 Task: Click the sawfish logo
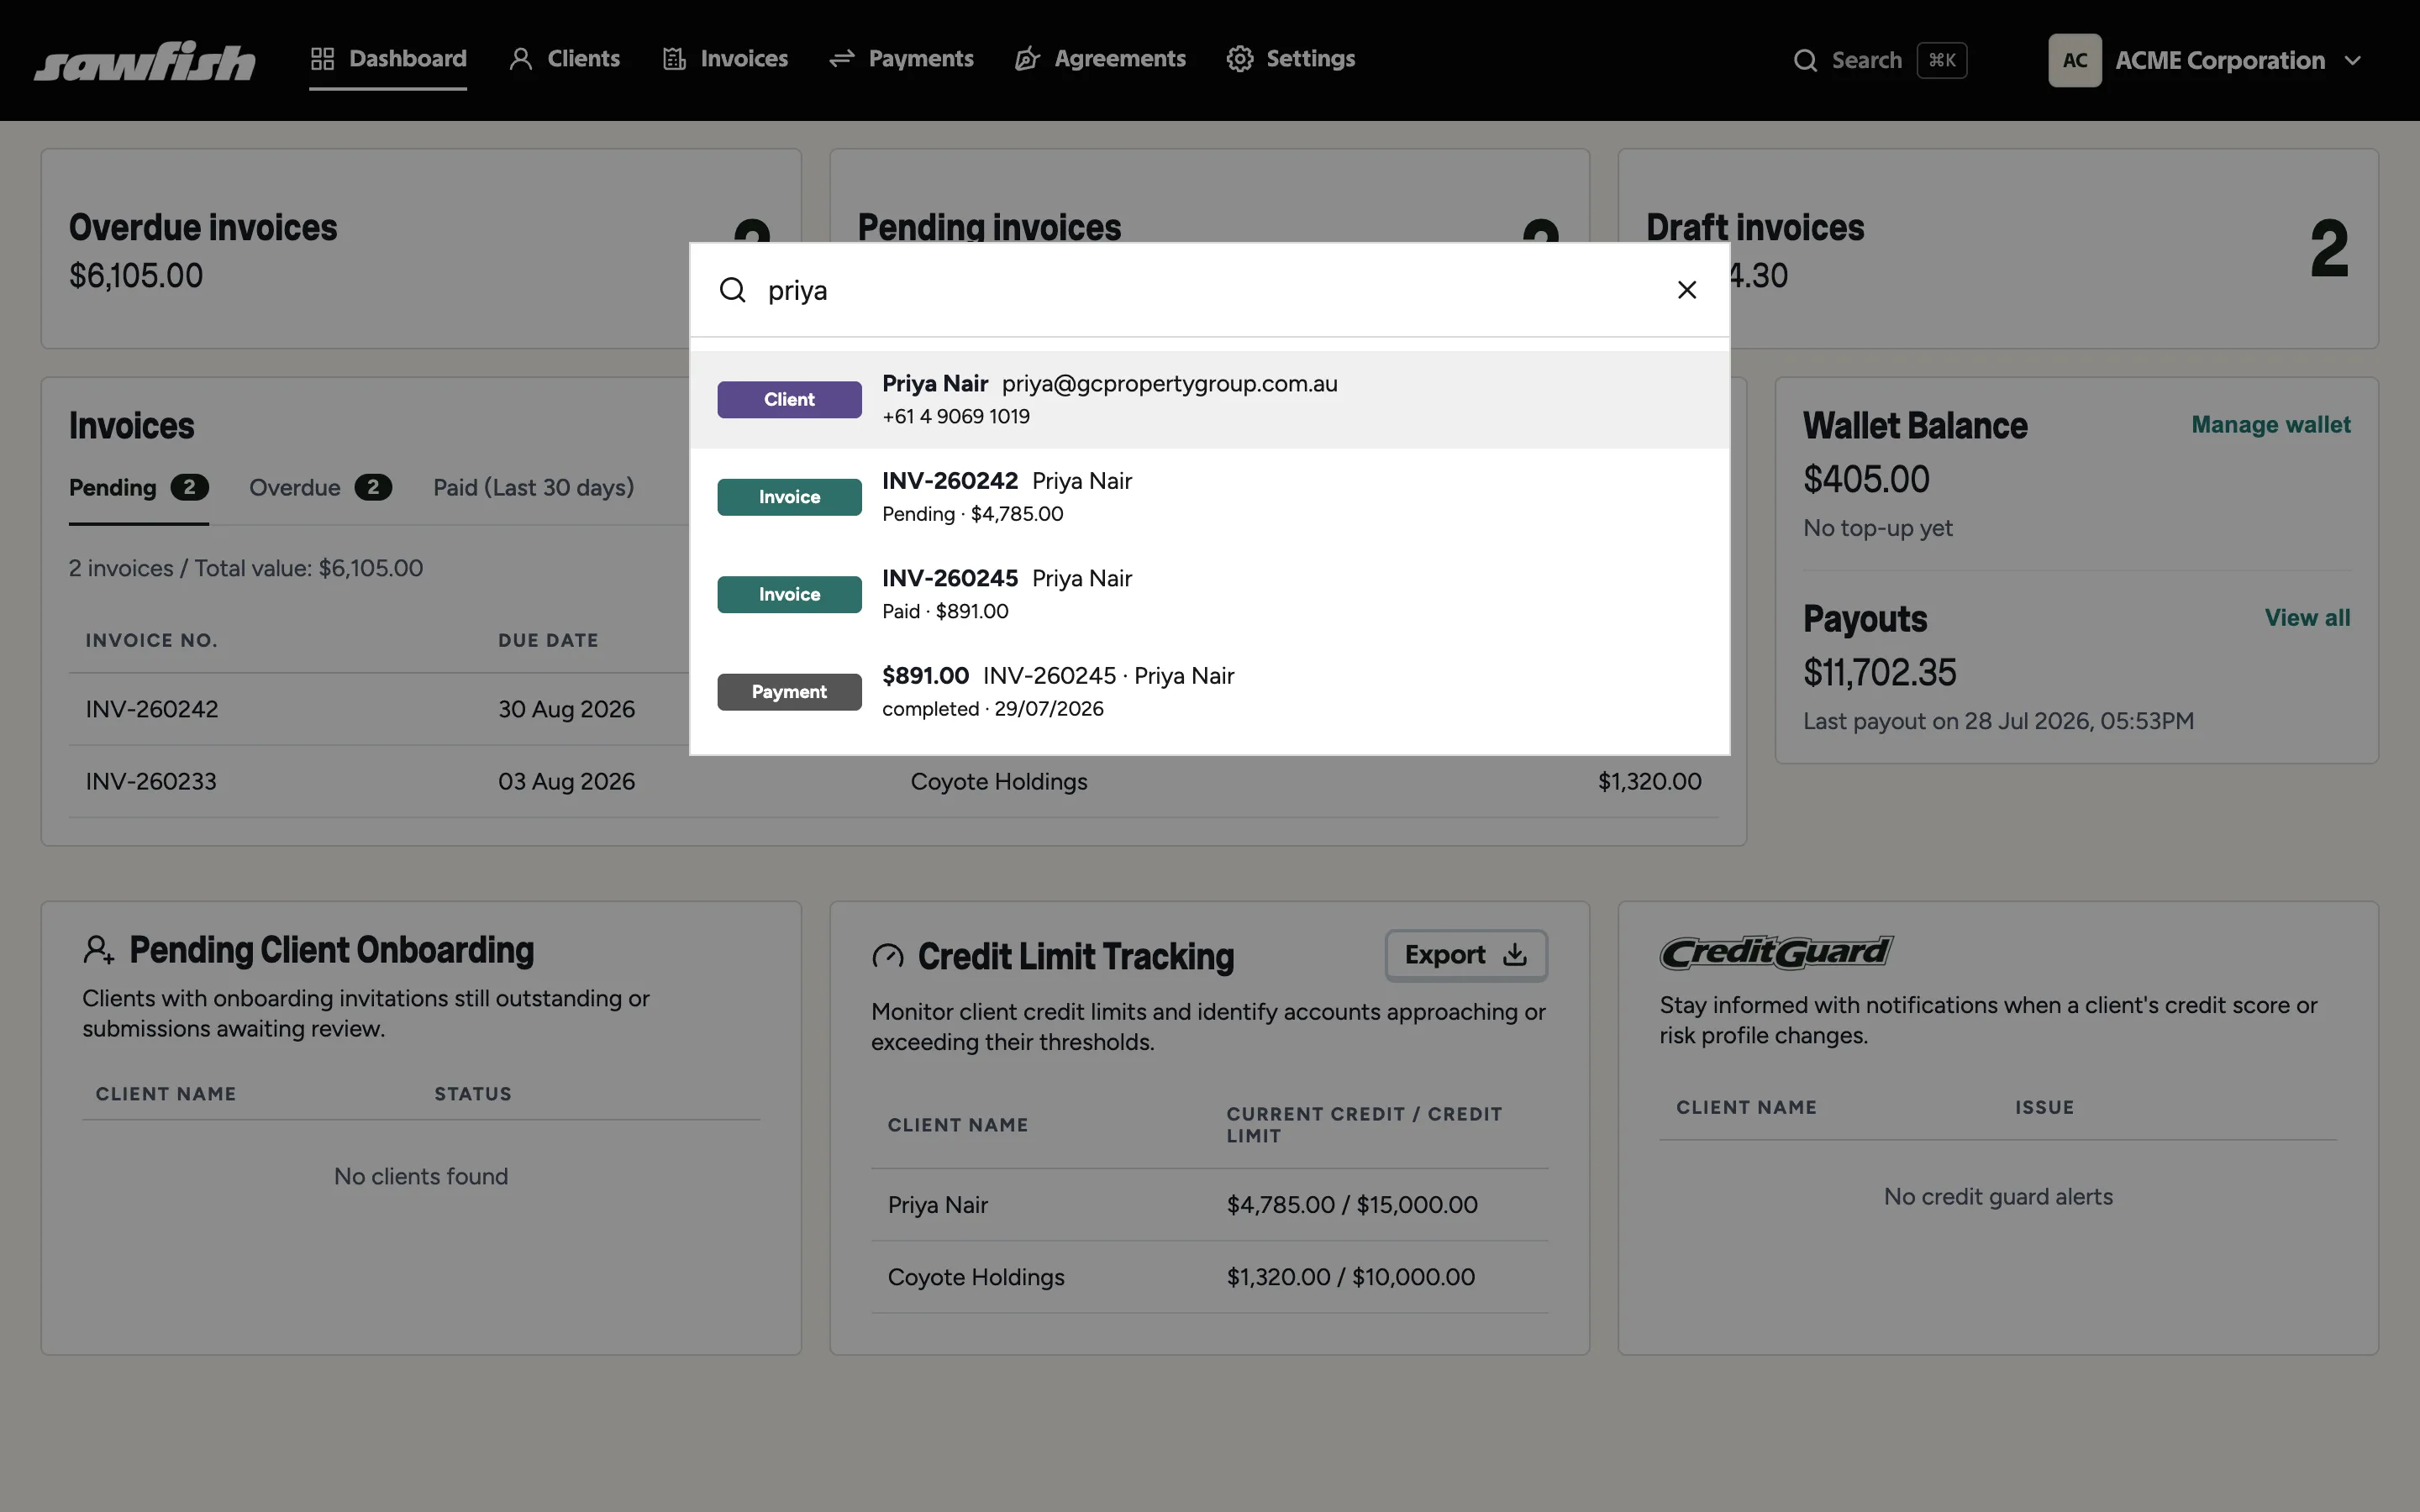[x=145, y=60]
